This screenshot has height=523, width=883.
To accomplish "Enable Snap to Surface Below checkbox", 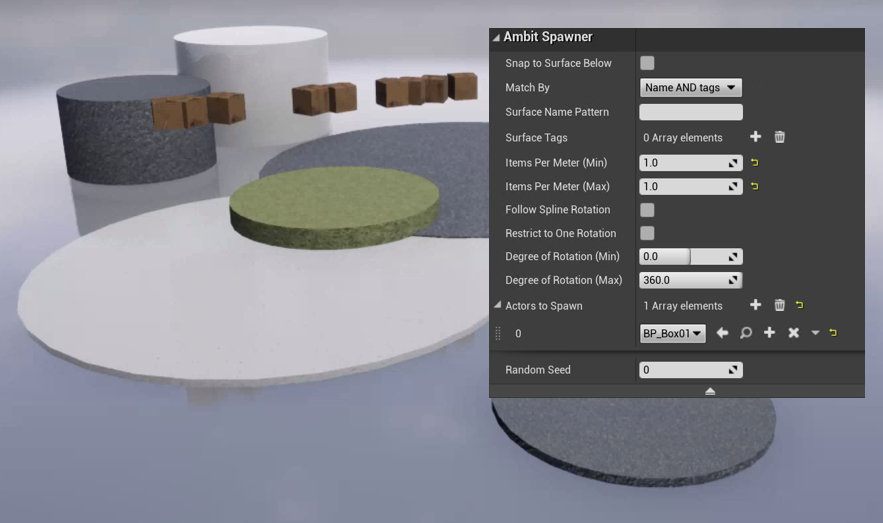I will [647, 63].
